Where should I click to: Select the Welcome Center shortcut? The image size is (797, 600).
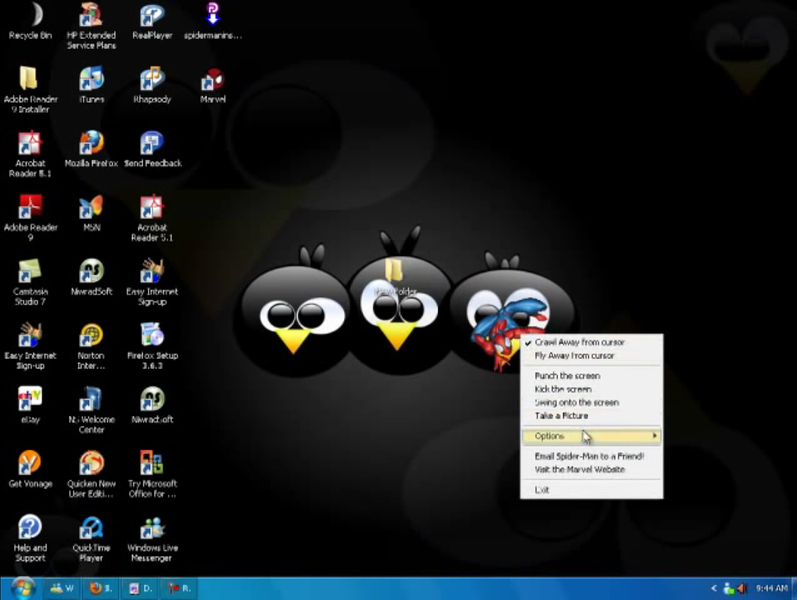pyautogui.click(x=91, y=409)
